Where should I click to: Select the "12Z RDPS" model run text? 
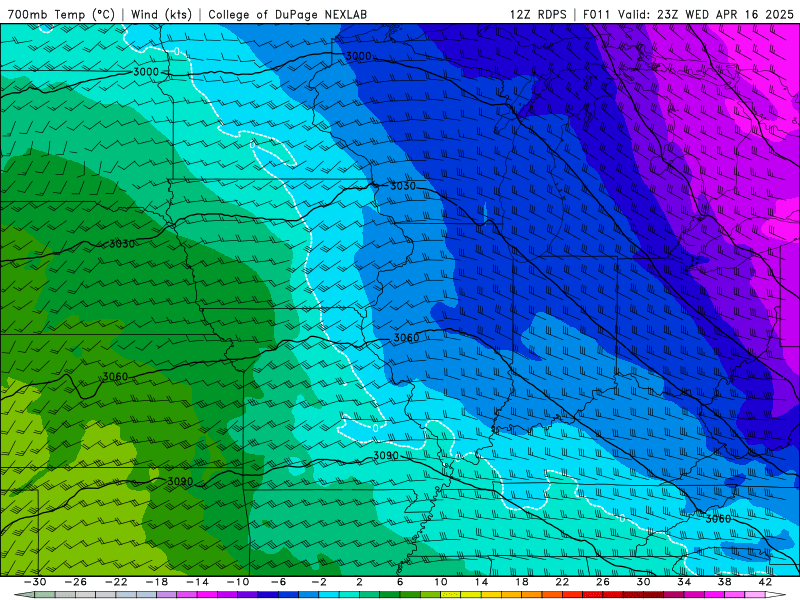(x=538, y=14)
